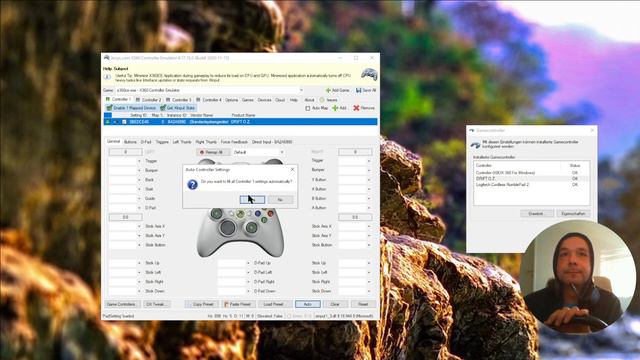
Task: Click the Product Name column header
Action: [x=244, y=115]
